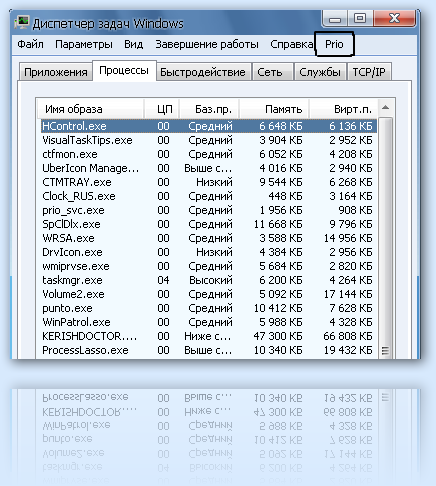Click the vertical scrollbar thumb grip
This screenshot has width=436, height=486.
[385, 351]
